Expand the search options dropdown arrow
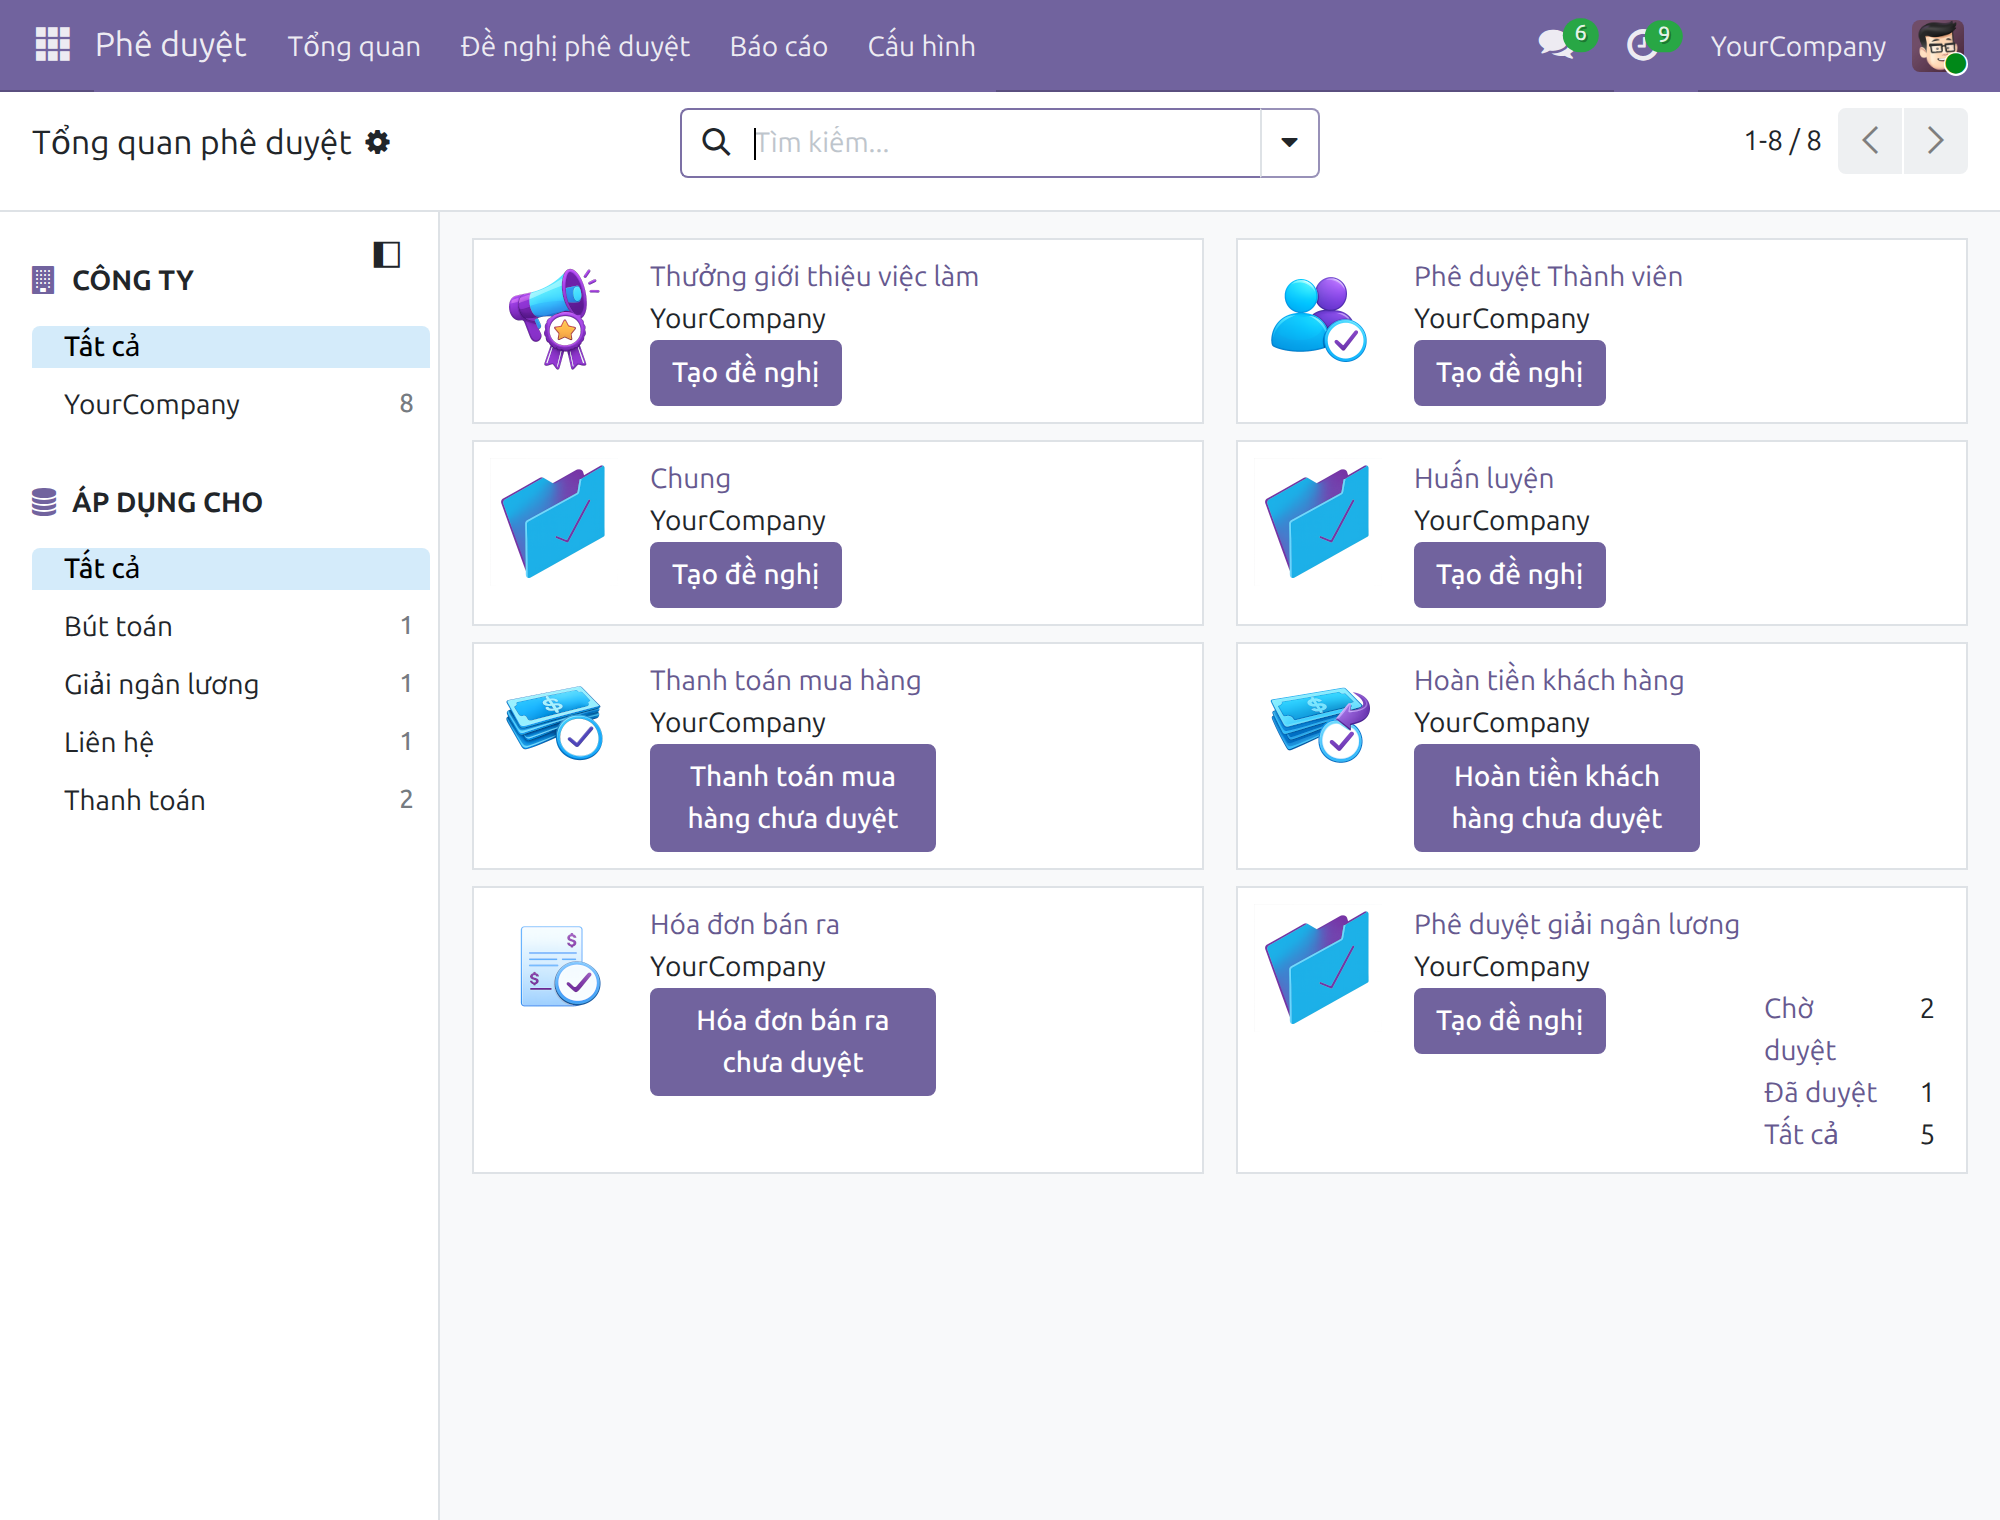The width and height of the screenshot is (2000, 1520). pos(1290,143)
